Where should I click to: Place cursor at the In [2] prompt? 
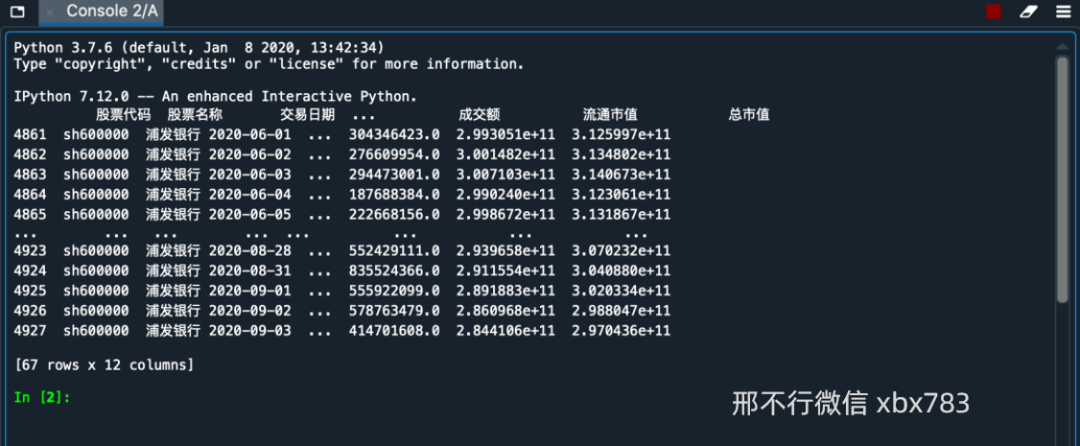pyautogui.click(x=42, y=397)
